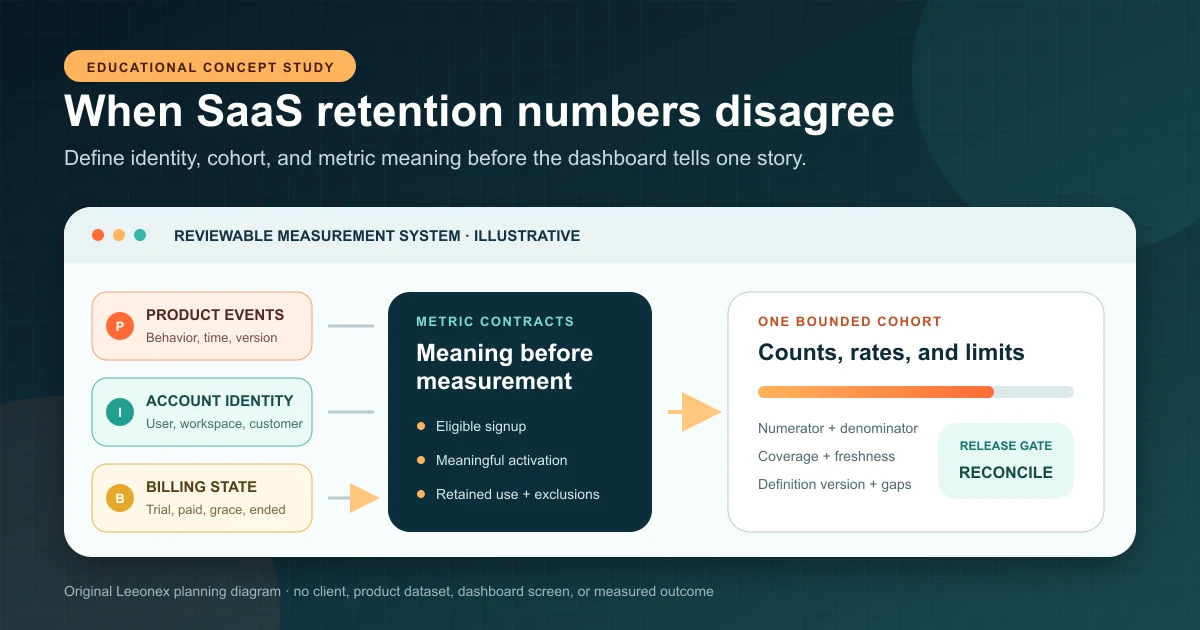
Task: Click the teal I circle icon
Action: coord(120,412)
